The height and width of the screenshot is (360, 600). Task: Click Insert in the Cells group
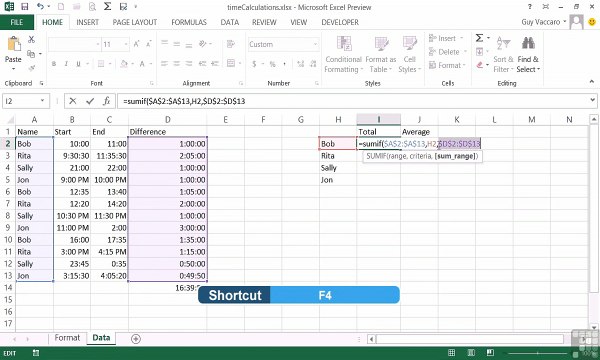(x=446, y=38)
